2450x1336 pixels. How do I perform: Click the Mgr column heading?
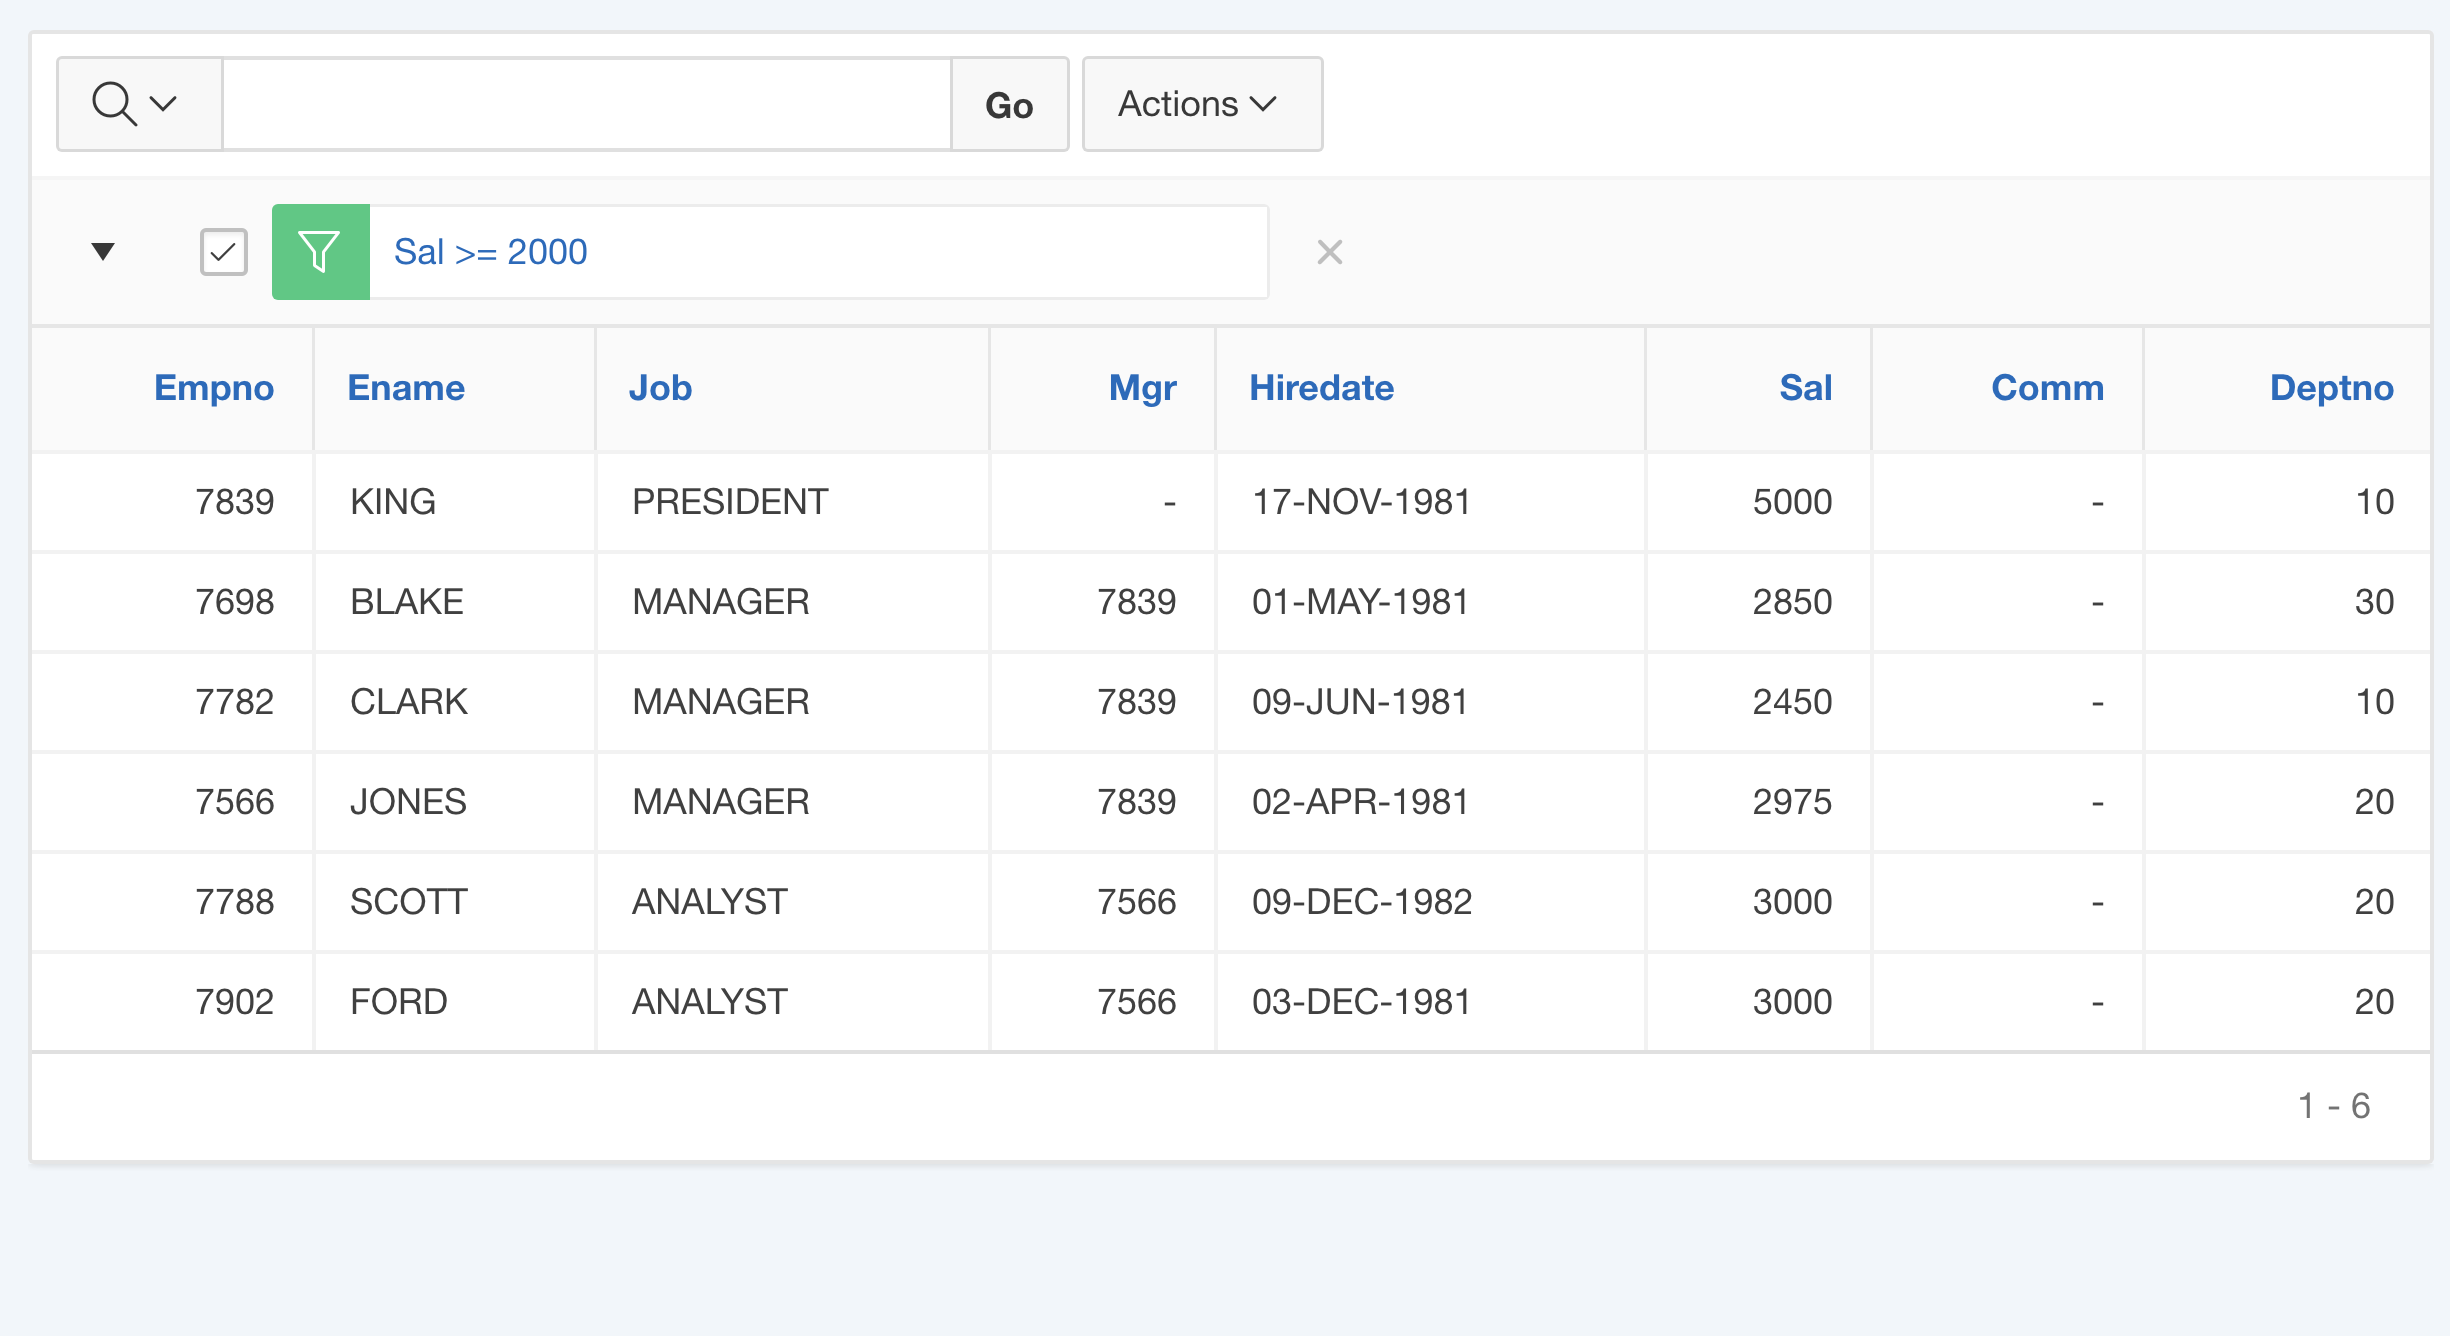(1142, 388)
